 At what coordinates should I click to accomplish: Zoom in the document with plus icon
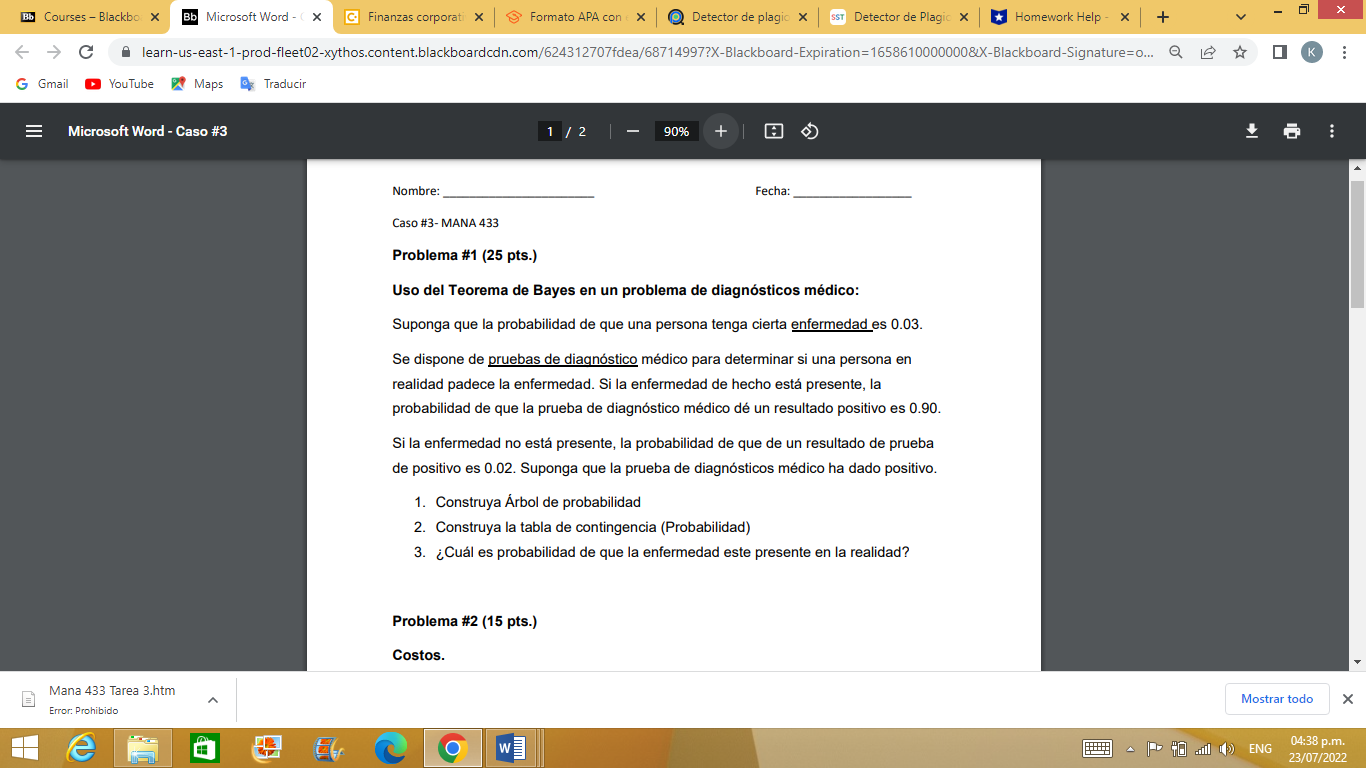coord(720,130)
